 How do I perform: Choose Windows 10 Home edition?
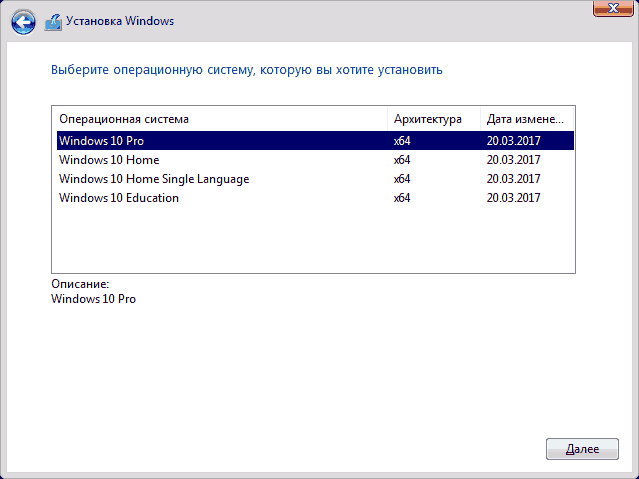tap(109, 160)
